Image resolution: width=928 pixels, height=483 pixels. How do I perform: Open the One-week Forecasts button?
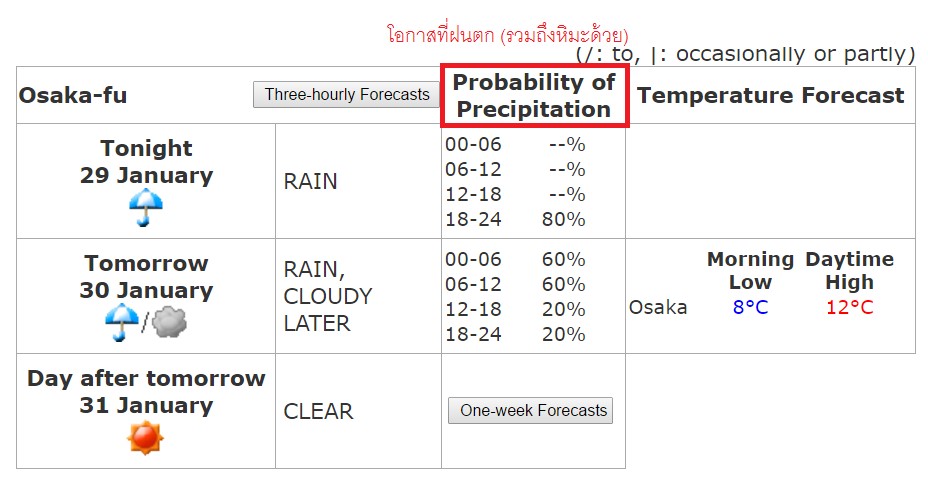(x=530, y=410)
